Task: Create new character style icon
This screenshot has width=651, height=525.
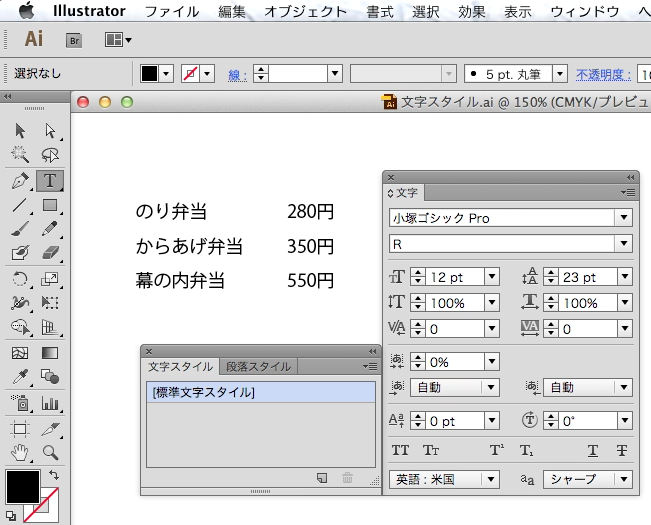Action: 322,479
